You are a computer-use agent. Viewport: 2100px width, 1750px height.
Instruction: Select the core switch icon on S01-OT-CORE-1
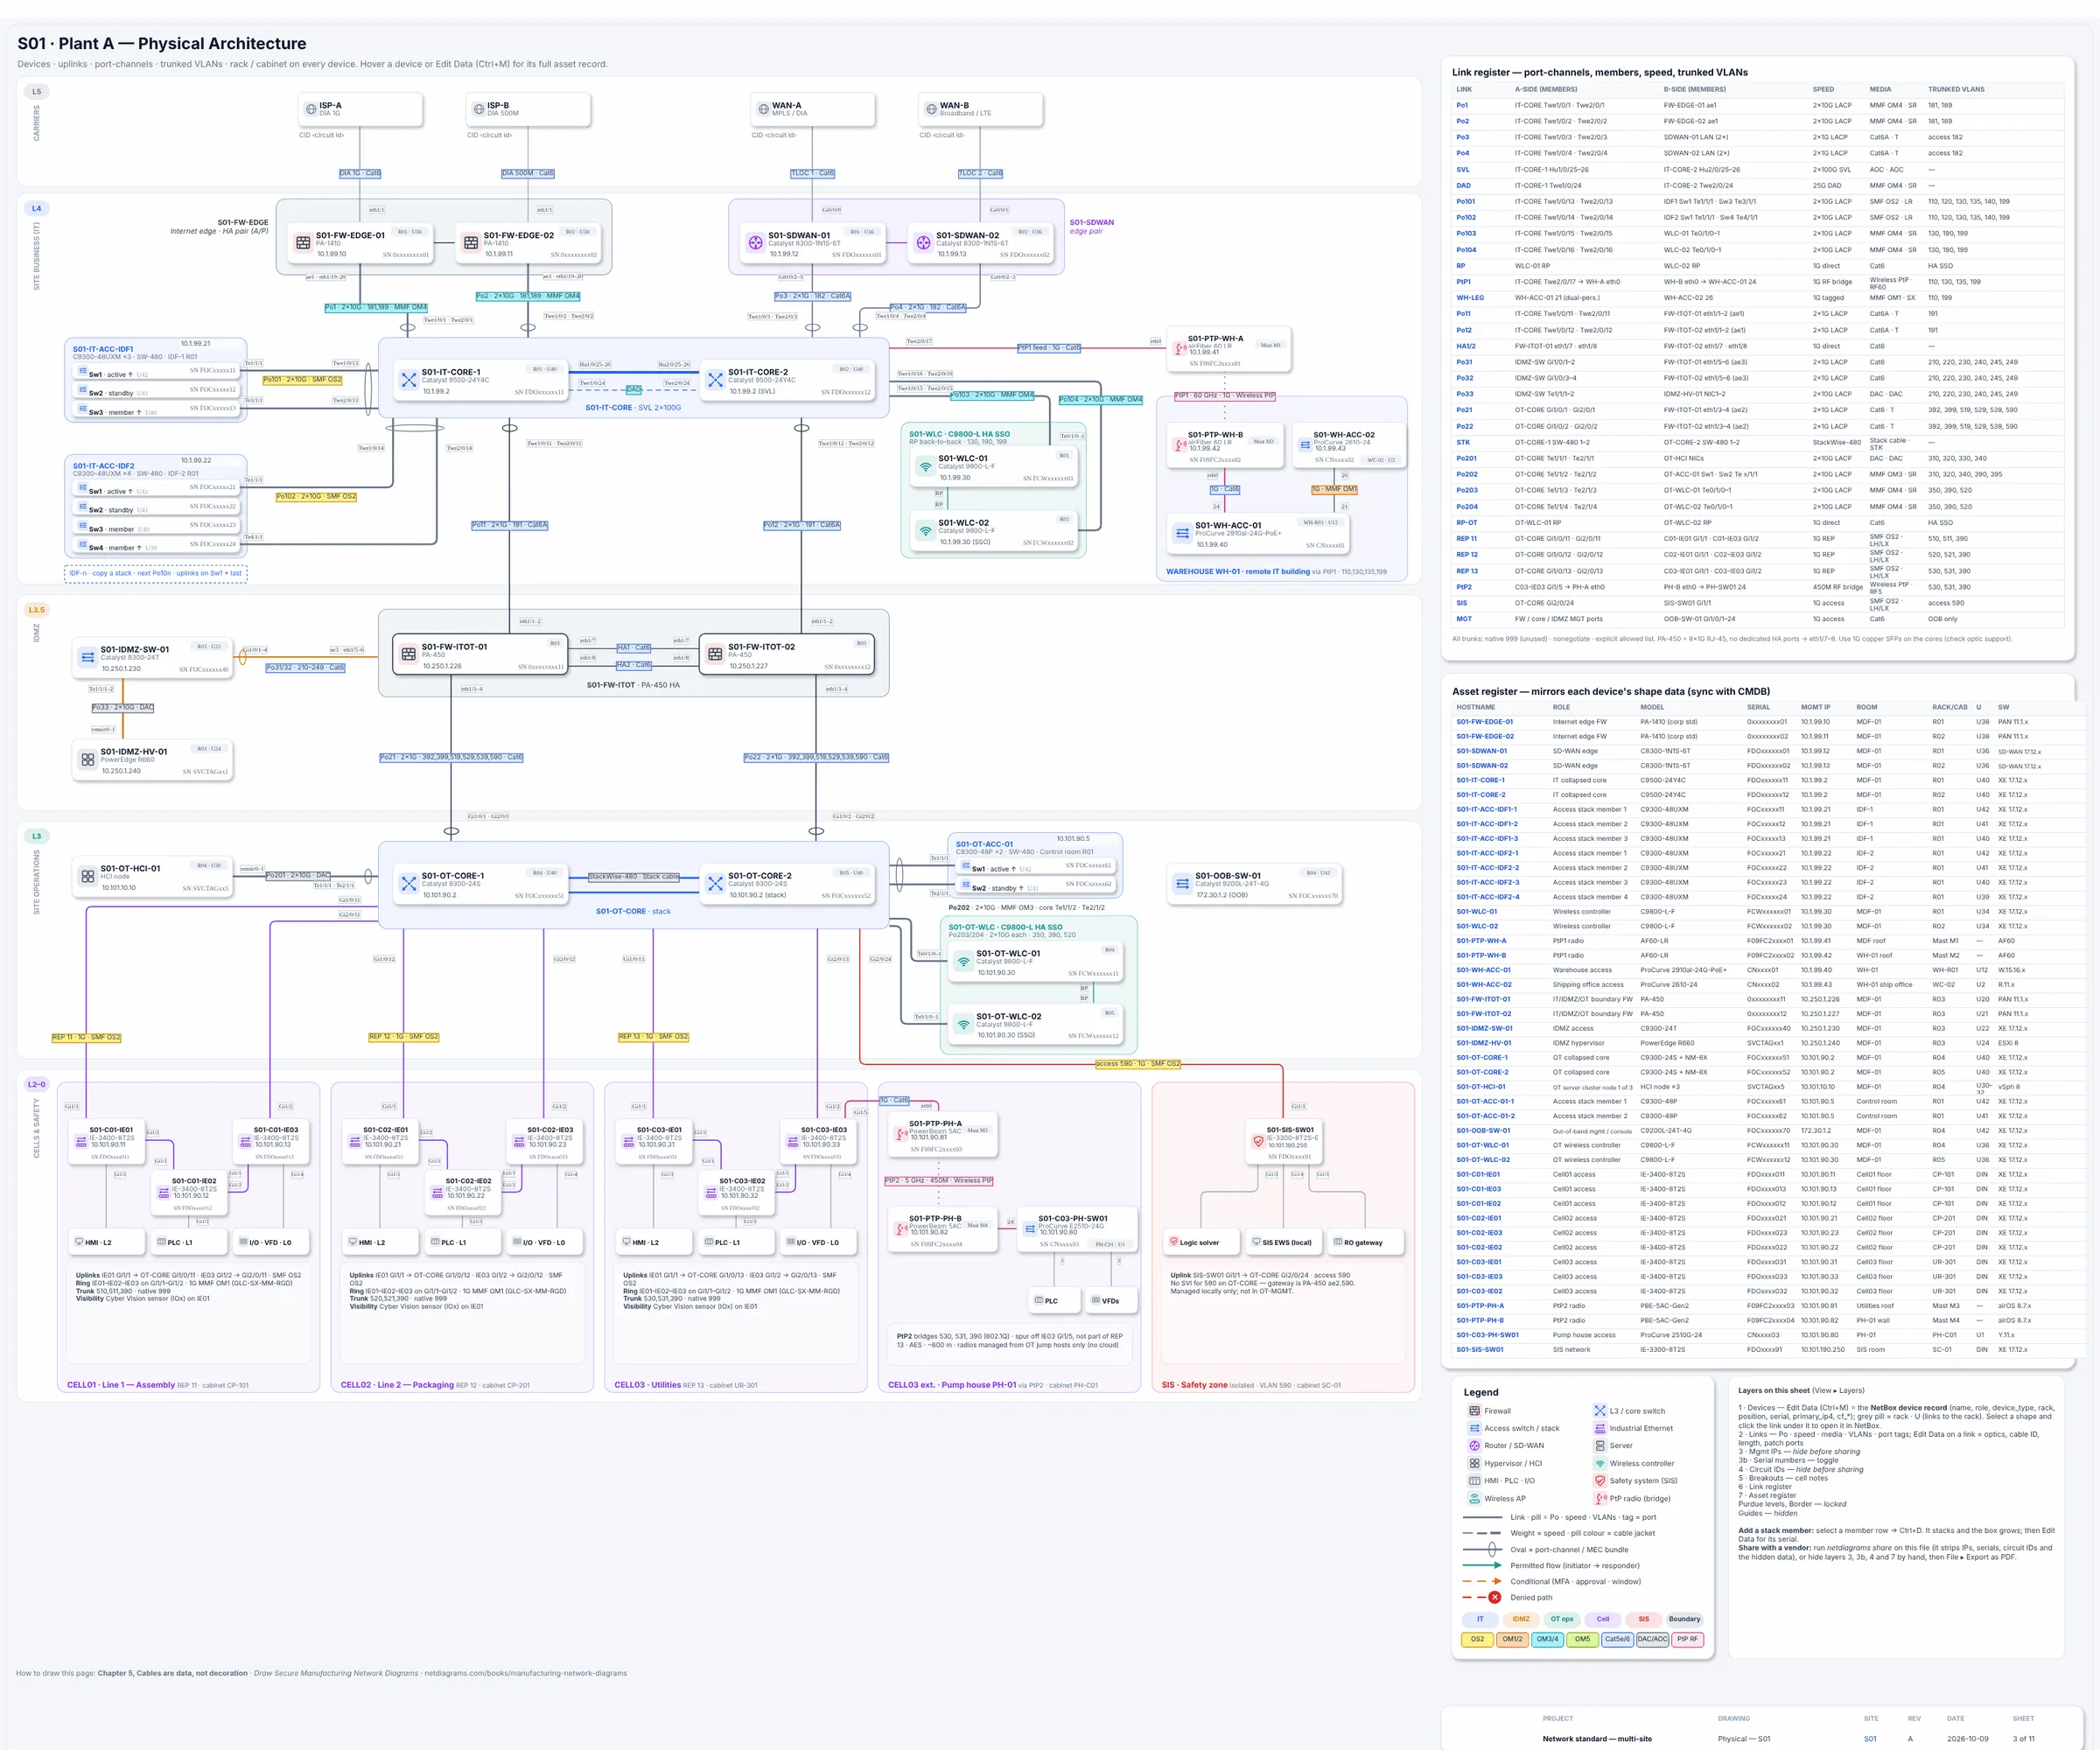coord(408,884)
